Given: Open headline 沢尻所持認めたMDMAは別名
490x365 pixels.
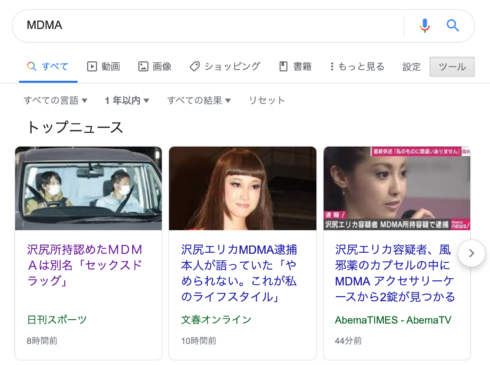Looking at the screenshot, I should coord(85,265).
